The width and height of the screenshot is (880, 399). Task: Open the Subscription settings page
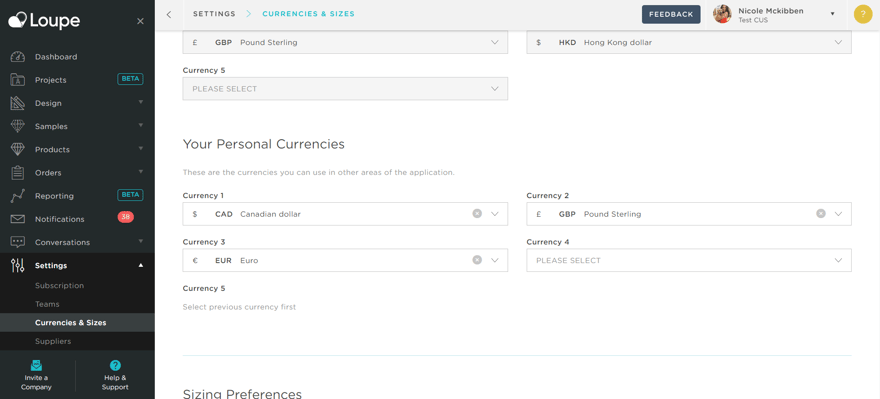tap(59, 286)
